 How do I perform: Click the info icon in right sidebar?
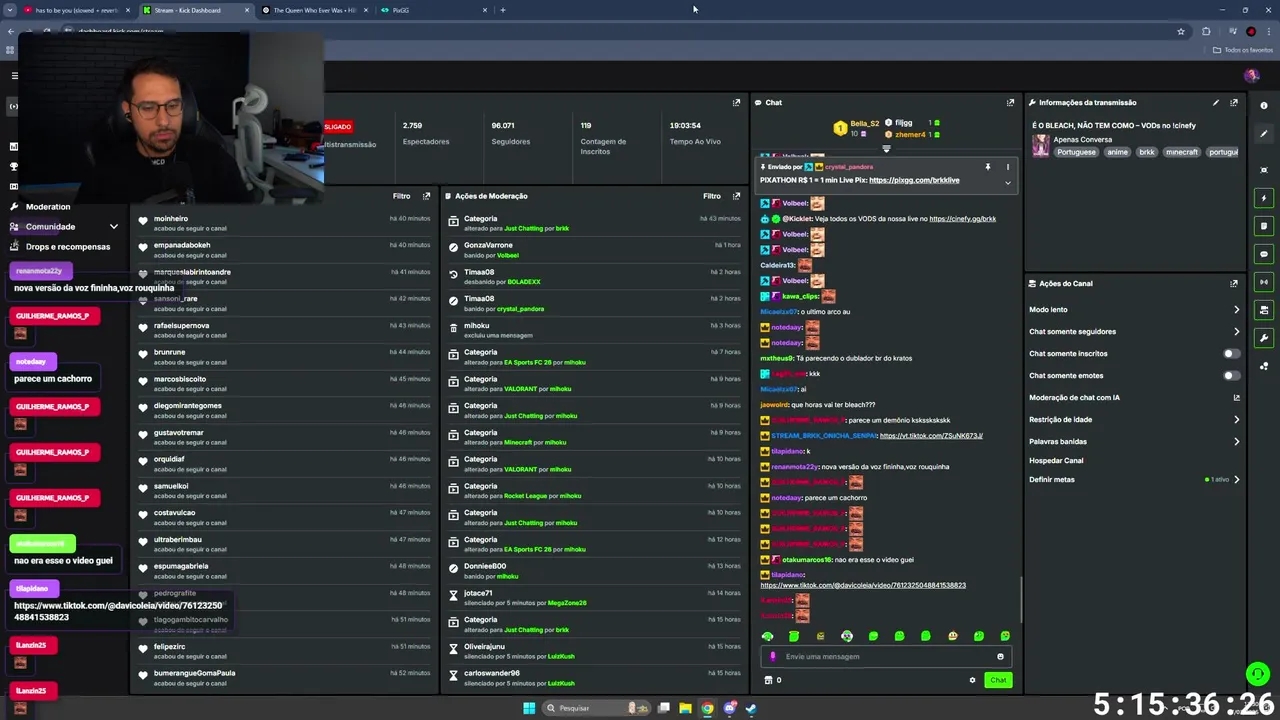(x=1264, y=106)
